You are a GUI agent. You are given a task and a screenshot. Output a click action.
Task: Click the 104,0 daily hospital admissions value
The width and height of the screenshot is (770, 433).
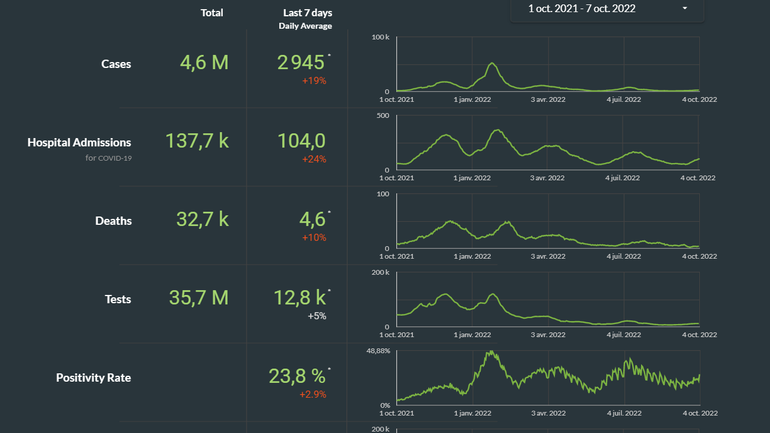[301, 141]
